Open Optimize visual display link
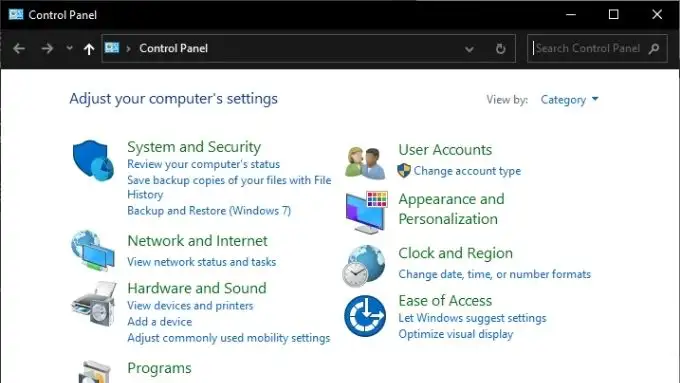Viewport: 680px width, 383px height. [456, 334]
